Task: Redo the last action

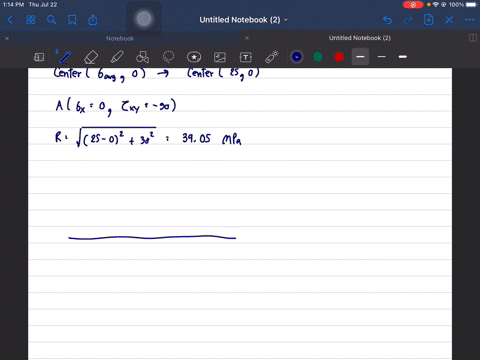Action: tap(408, 20)
